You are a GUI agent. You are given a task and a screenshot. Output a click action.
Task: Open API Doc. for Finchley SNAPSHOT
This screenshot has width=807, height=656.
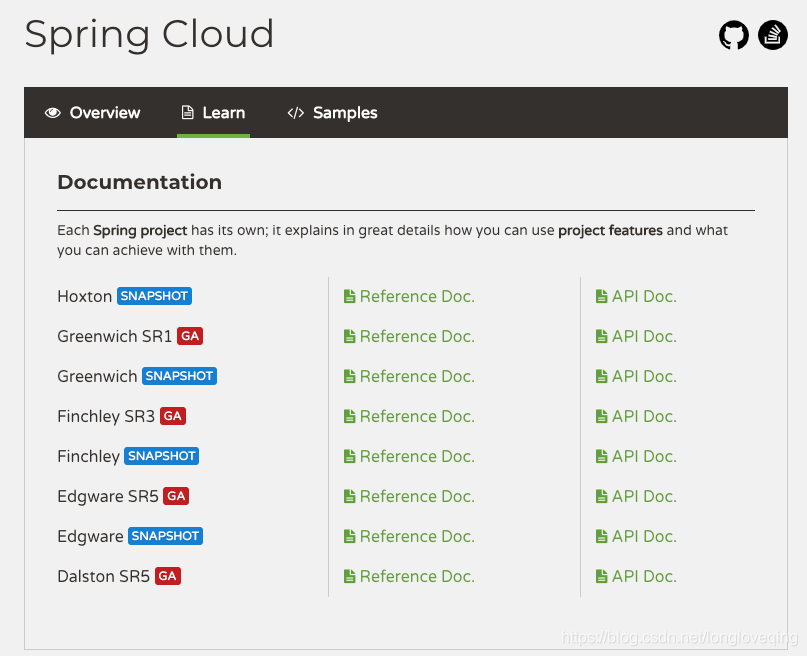[x=636, y=456]
